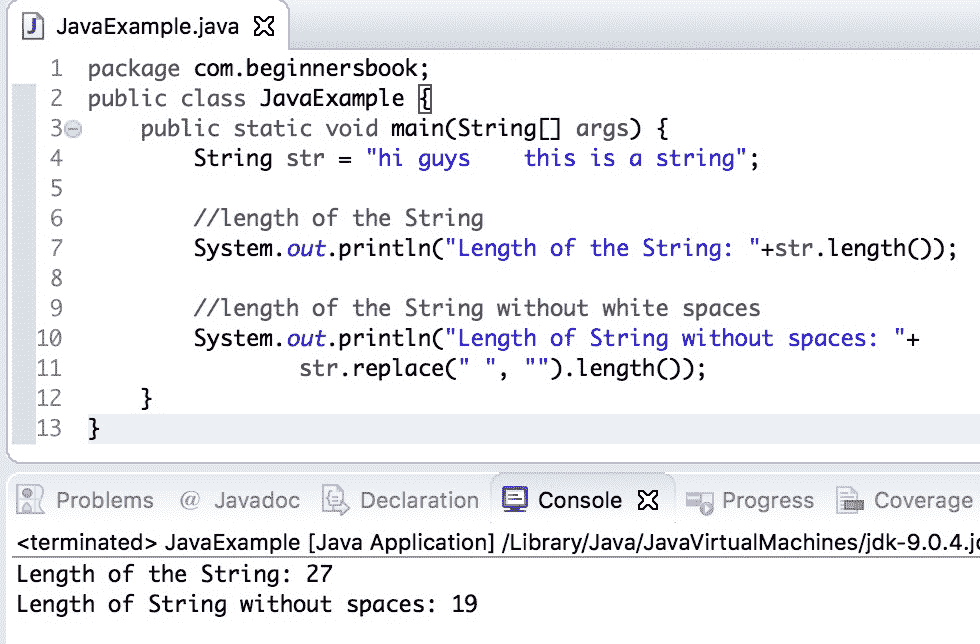Select the Console tab
Viewport: 980px width, 644px height.
pos(579,500)
